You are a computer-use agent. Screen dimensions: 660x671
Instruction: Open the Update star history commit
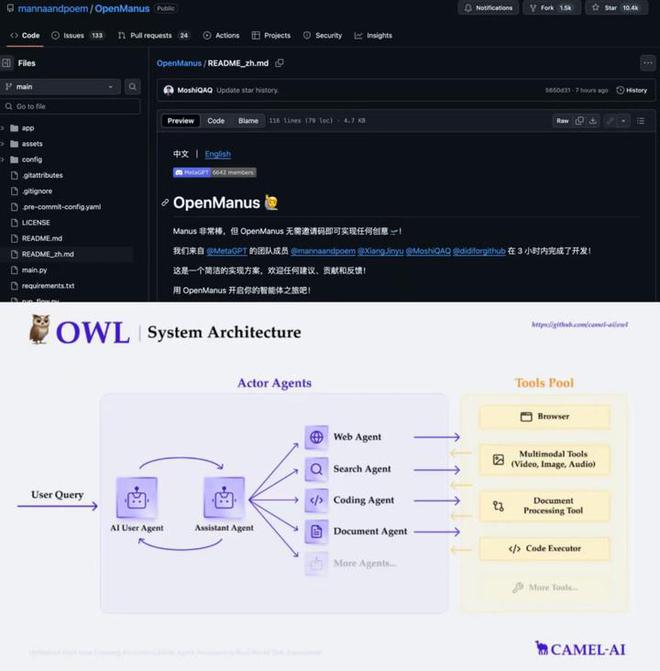(247, 90)
